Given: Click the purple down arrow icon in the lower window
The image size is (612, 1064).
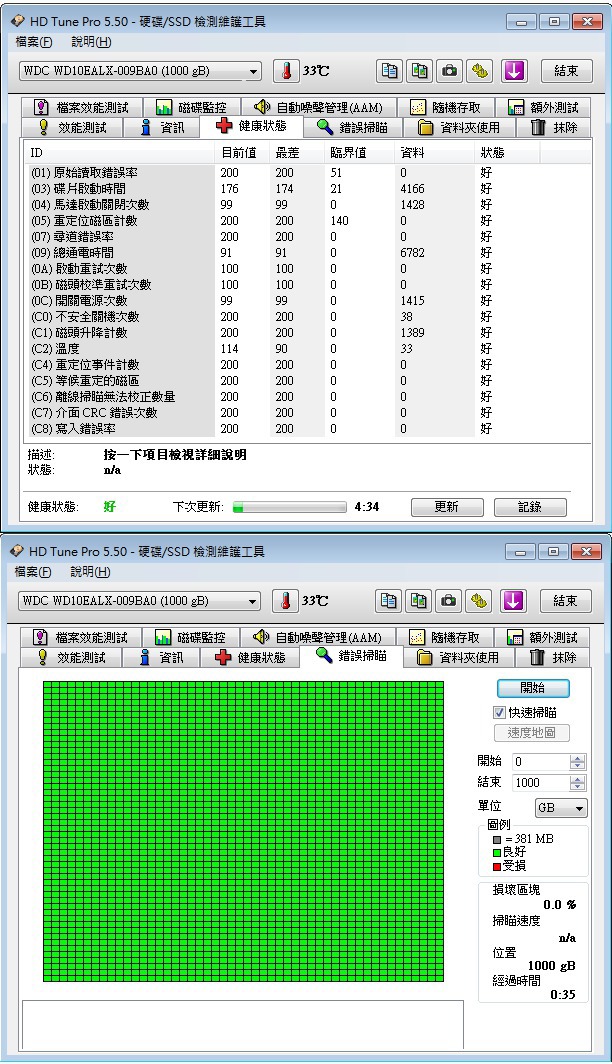Looking at the screenshot, I should coord(513,601).
